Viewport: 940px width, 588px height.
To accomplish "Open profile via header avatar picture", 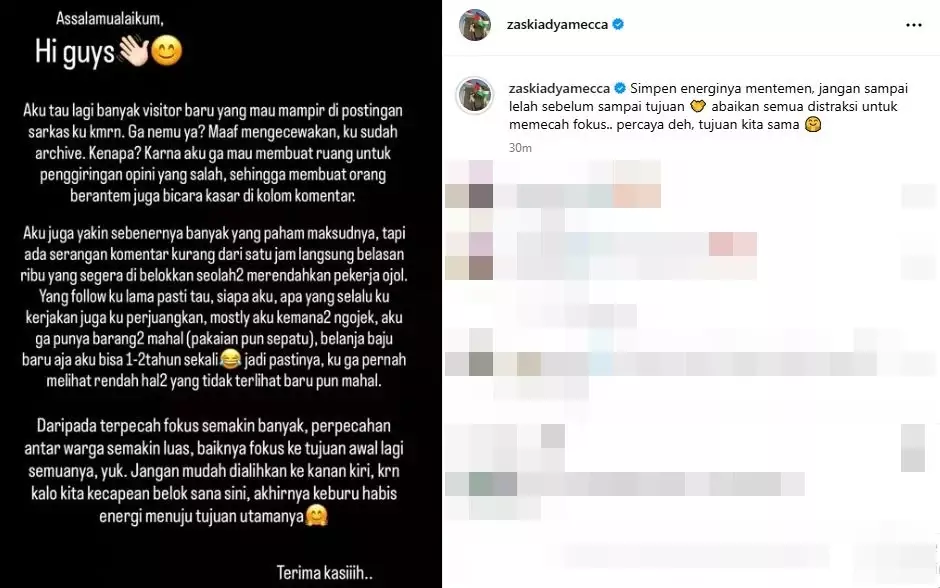I will click(475, 25).
